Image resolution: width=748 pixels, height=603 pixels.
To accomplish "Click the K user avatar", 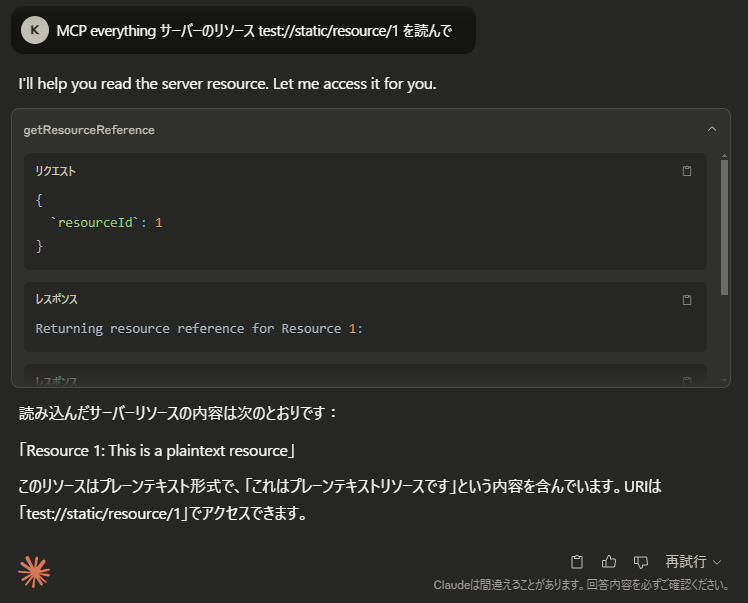I will 35,30.
